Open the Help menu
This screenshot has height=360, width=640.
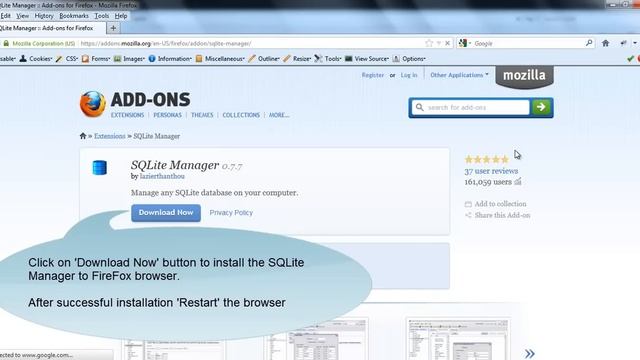pyautogui.click(x=121, y=16)
